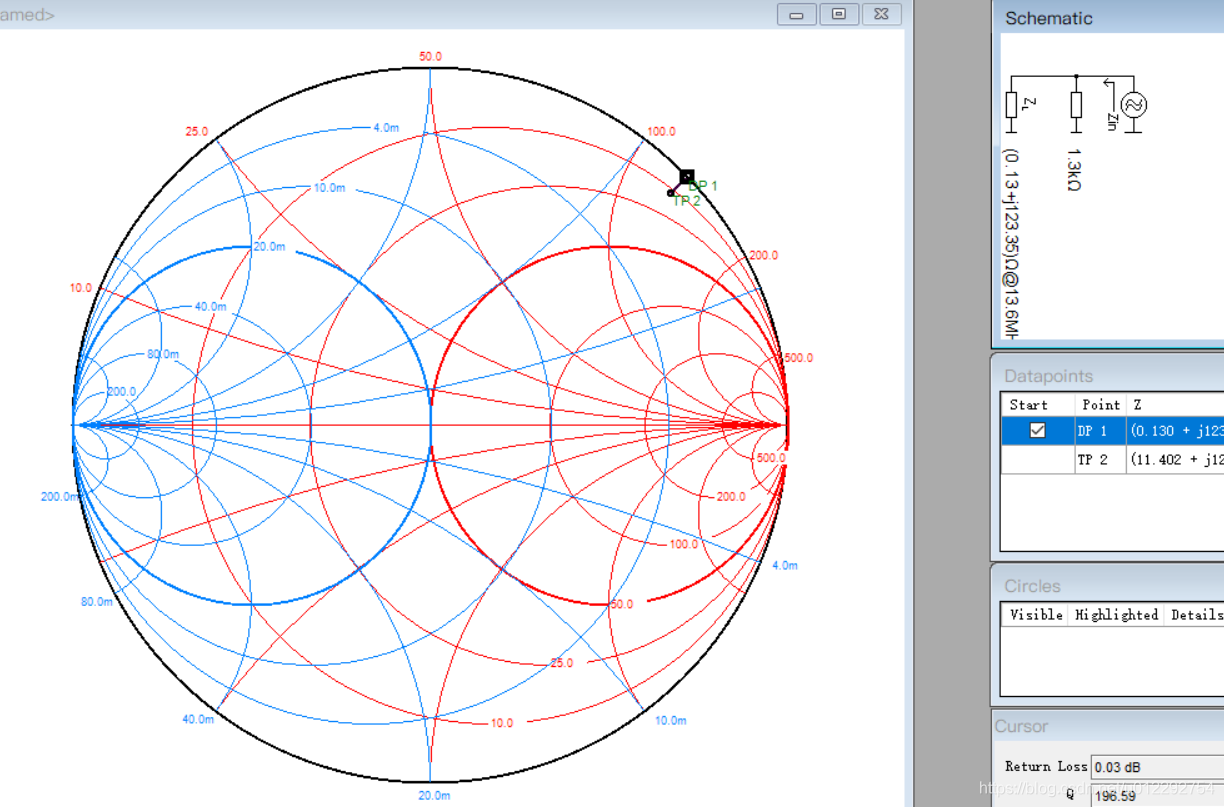1224x807 pixels.
Task: Restore the Smith chart window size
Action: click(x=839, y=14)
